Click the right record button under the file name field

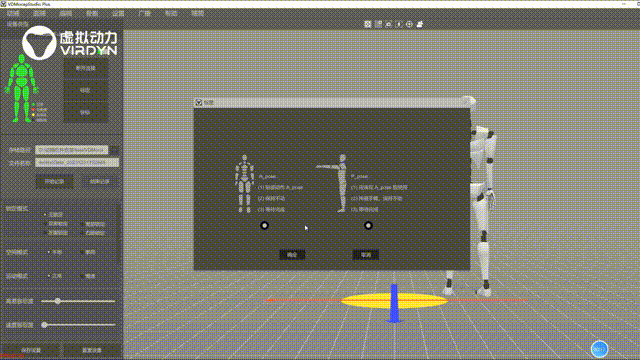point(99,182)
